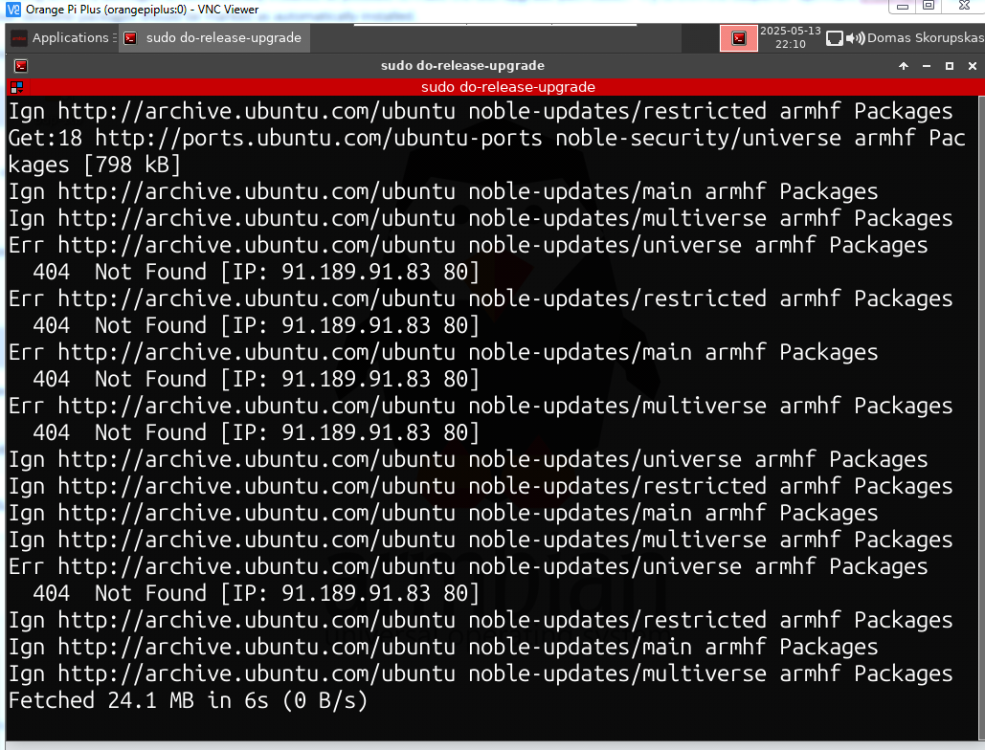This screenshot has height=750, width=985.
Task: Close the terminal window
Action: (972, 65)
